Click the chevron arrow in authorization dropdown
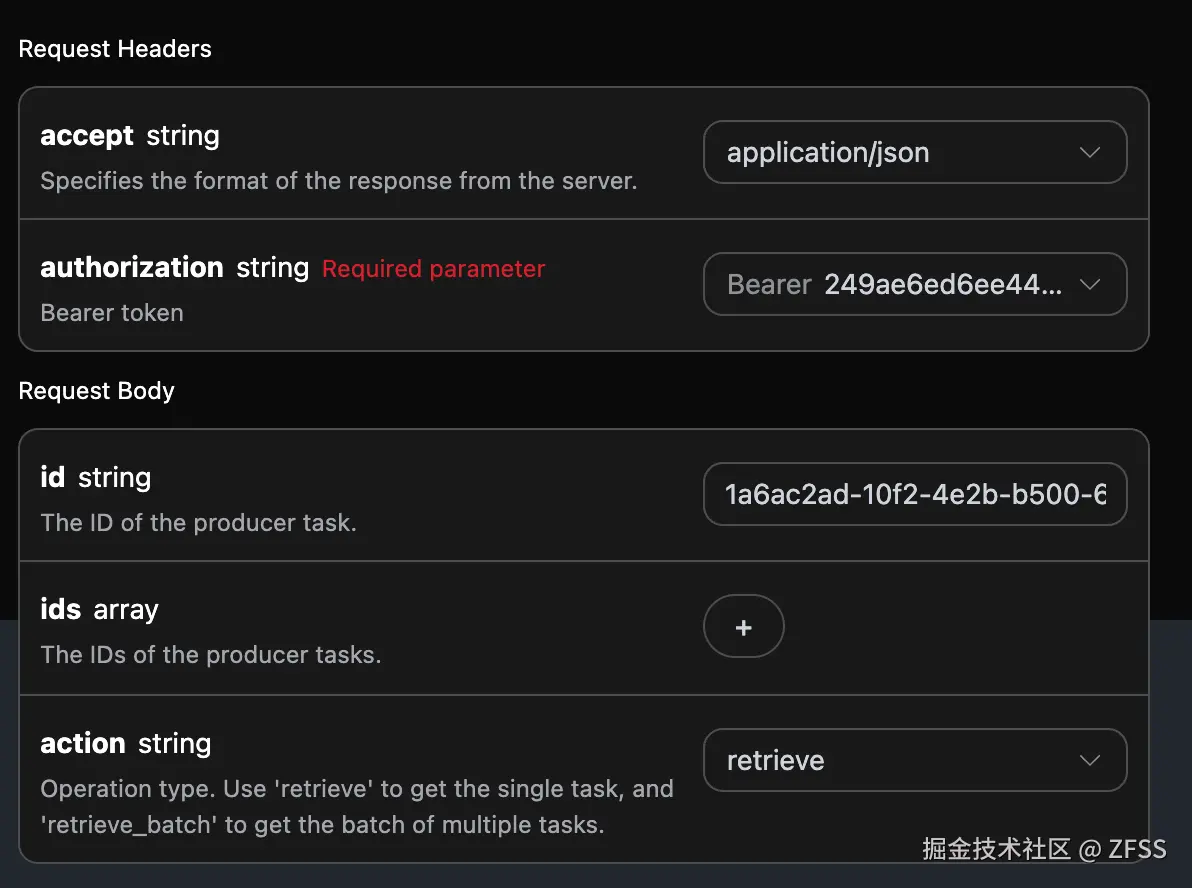 tap(1090, 285)
